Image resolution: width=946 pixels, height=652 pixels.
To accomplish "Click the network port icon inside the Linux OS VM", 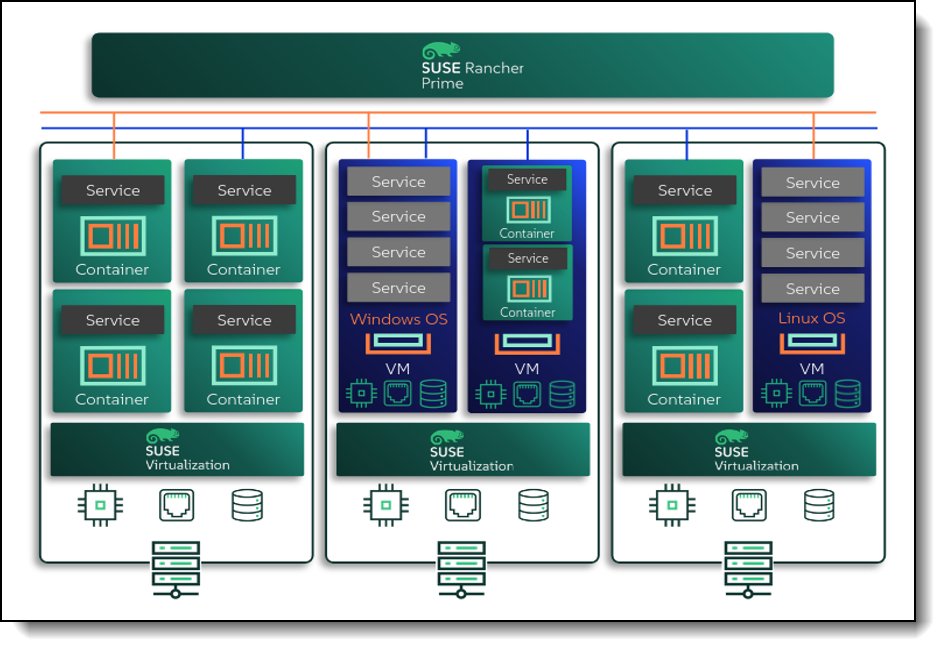I will 813,393.
